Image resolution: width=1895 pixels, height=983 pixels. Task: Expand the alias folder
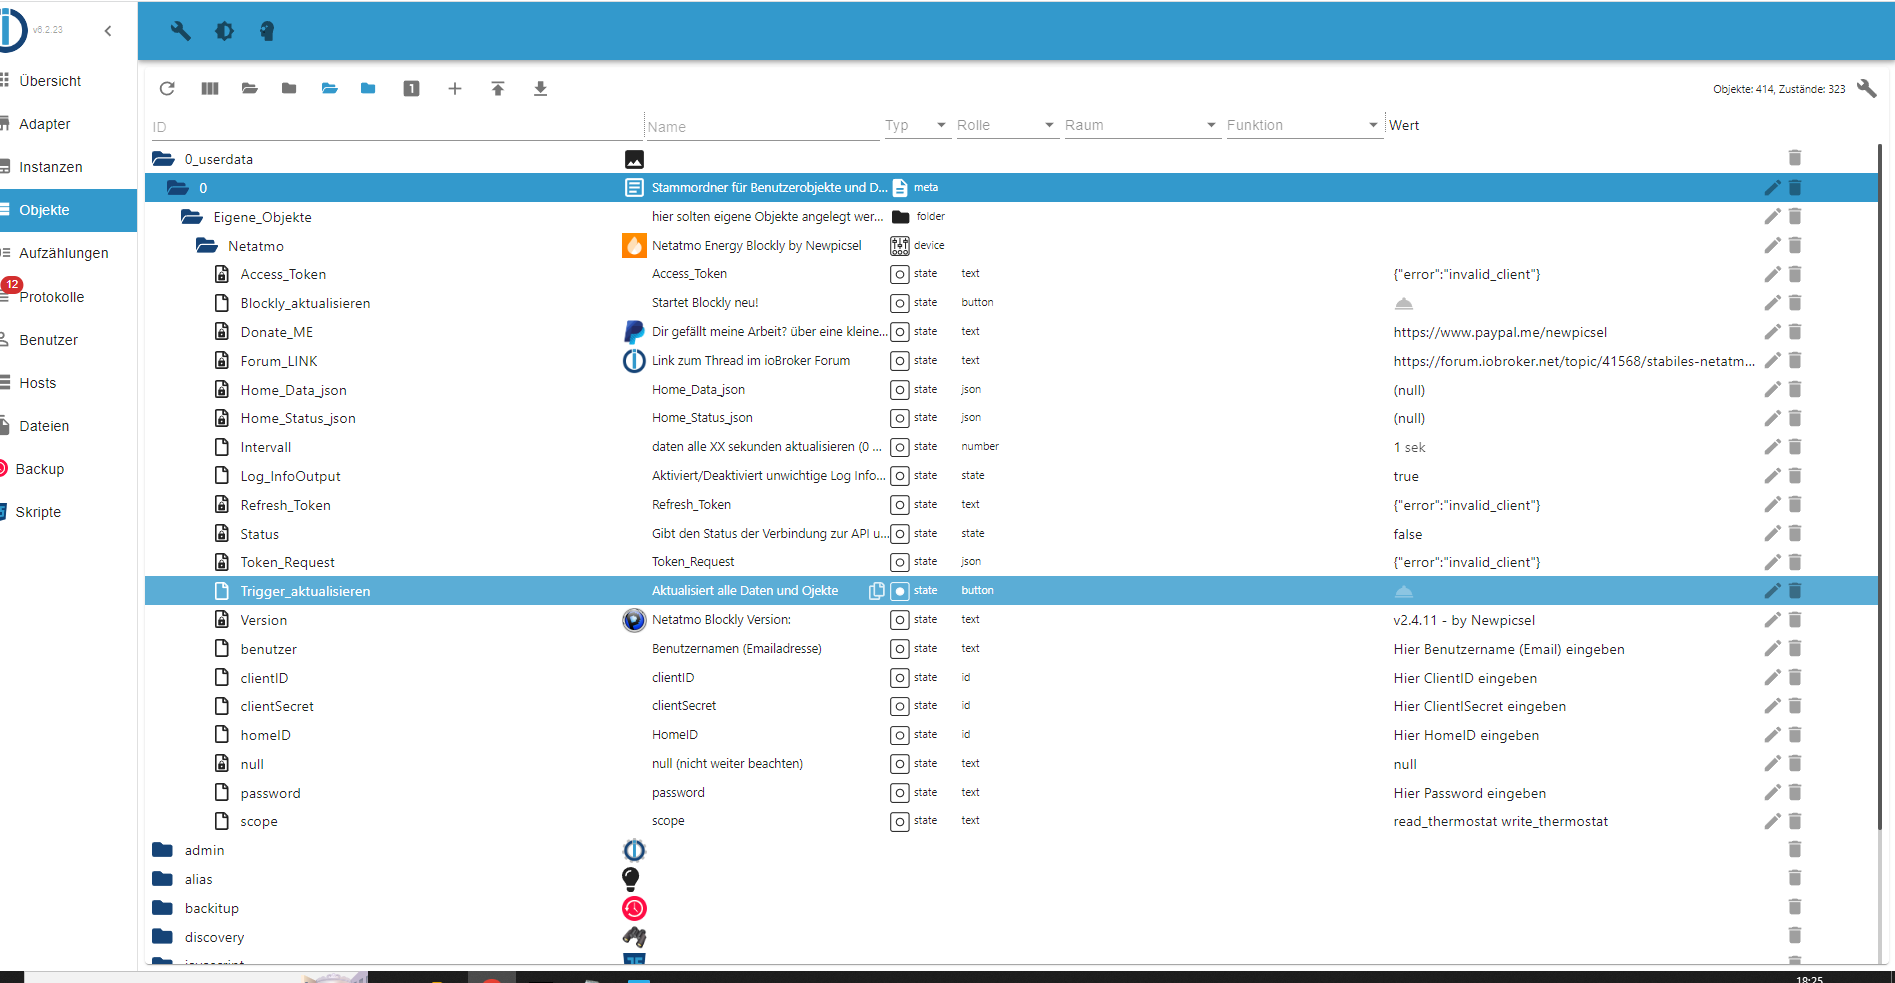[x=163, y=879]
